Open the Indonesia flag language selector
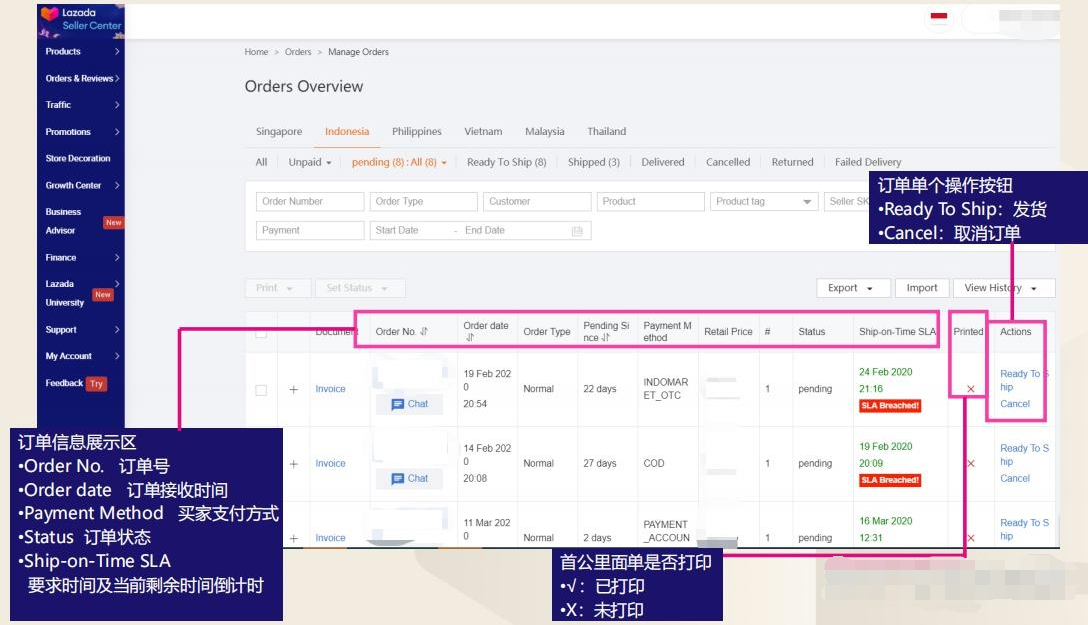The width and height of the screenshot is (1088, 625). 939,17
